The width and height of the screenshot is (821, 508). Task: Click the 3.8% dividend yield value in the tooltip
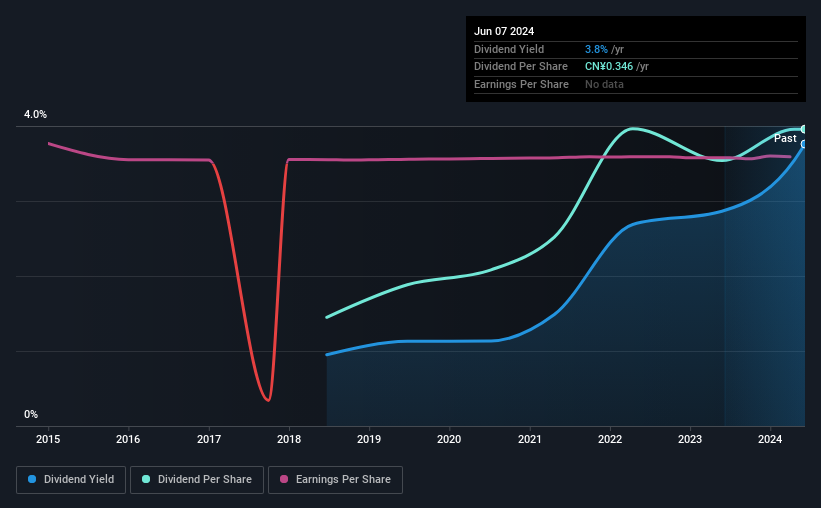(596, 49)
